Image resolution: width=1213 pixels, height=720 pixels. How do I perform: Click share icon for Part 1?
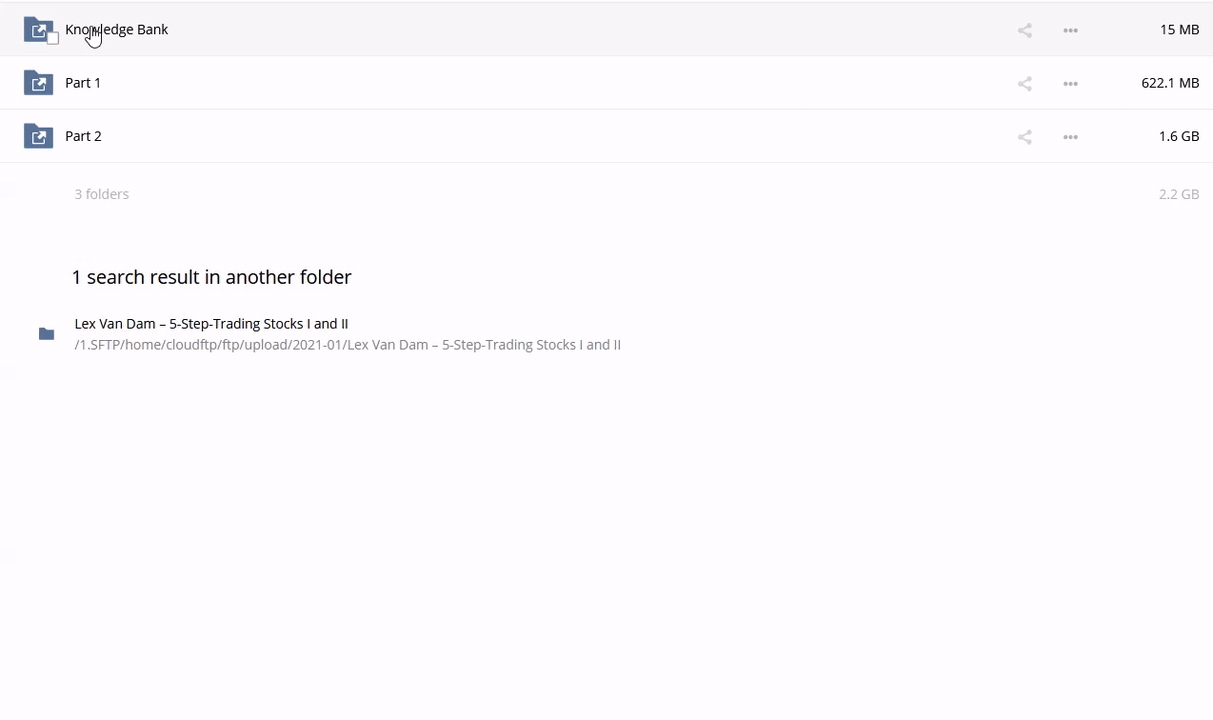click(x=1024, y=83)
